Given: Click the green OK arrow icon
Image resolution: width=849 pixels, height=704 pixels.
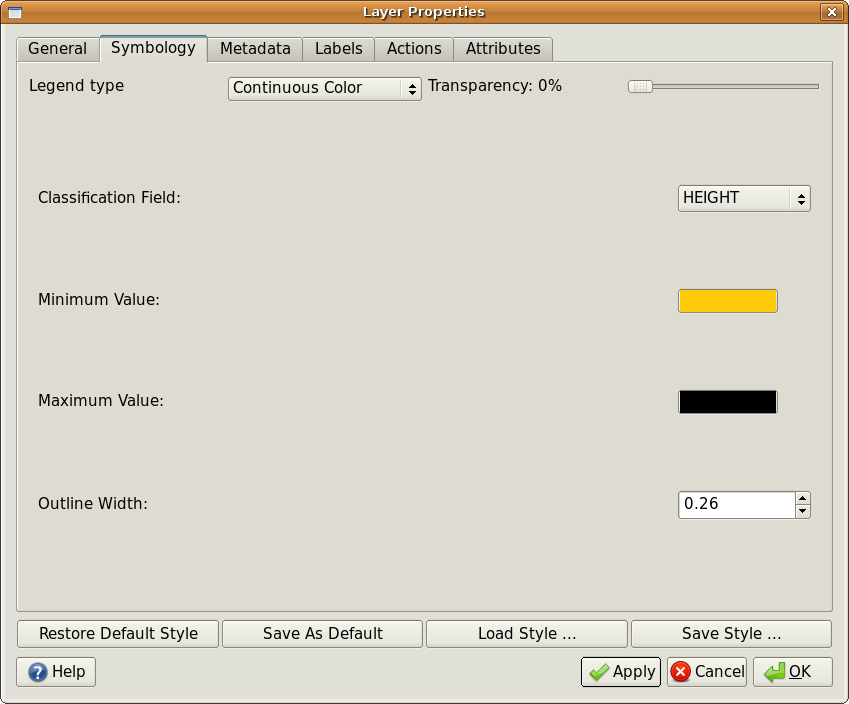Looking at the screenshot, I should click(x=775, y=671).
